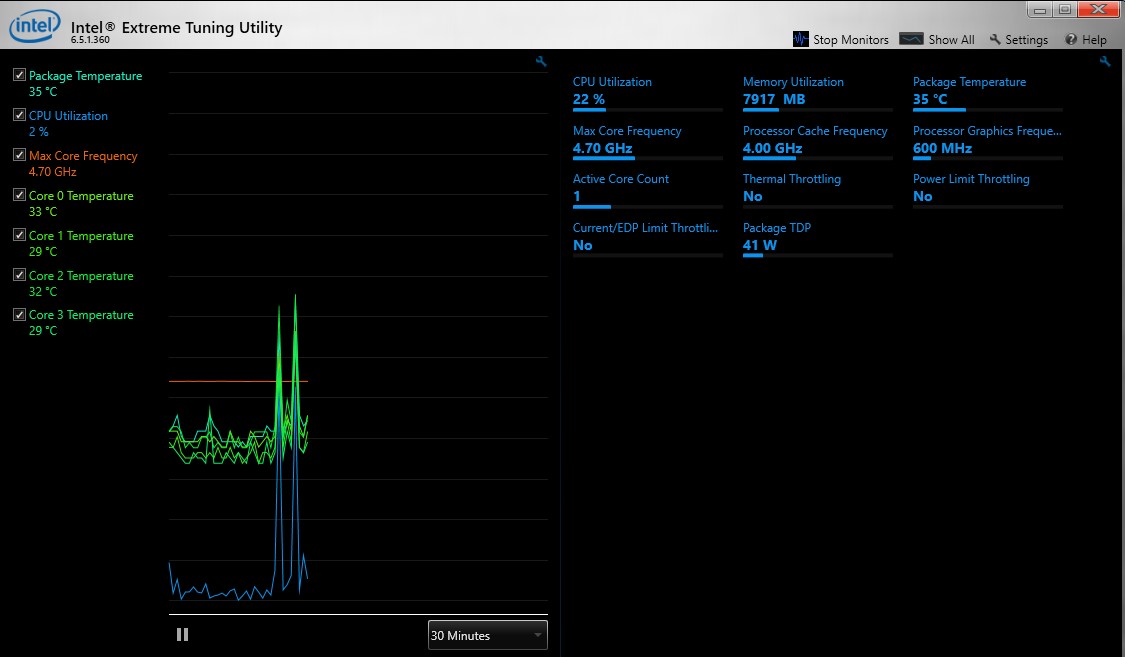Click Show All button
The height and width of the screenshot is (657, 1125).
point(937,39)
